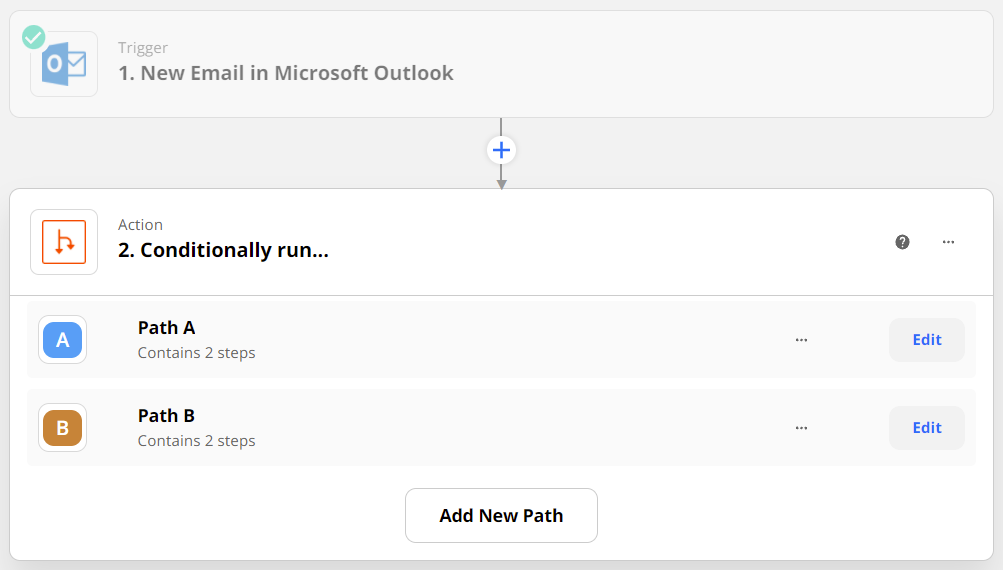Click Path B Contains 2 steps text

pos(196,441)
